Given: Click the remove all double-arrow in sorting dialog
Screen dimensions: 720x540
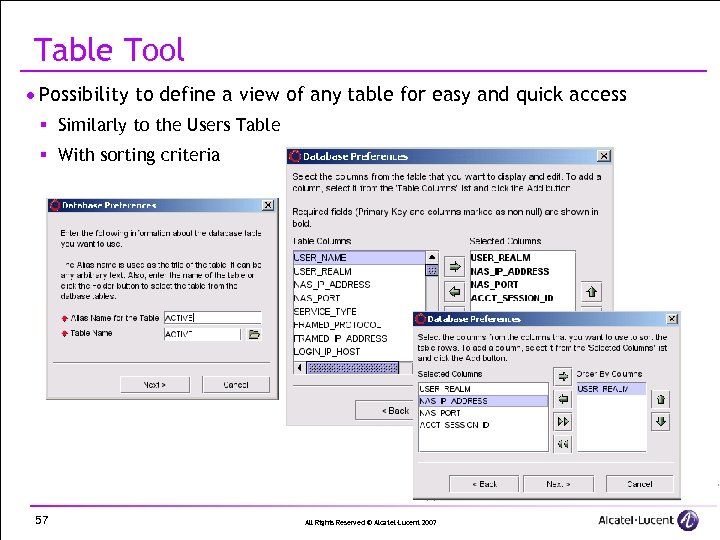Looking at the screenshot, I should point(563,444).
